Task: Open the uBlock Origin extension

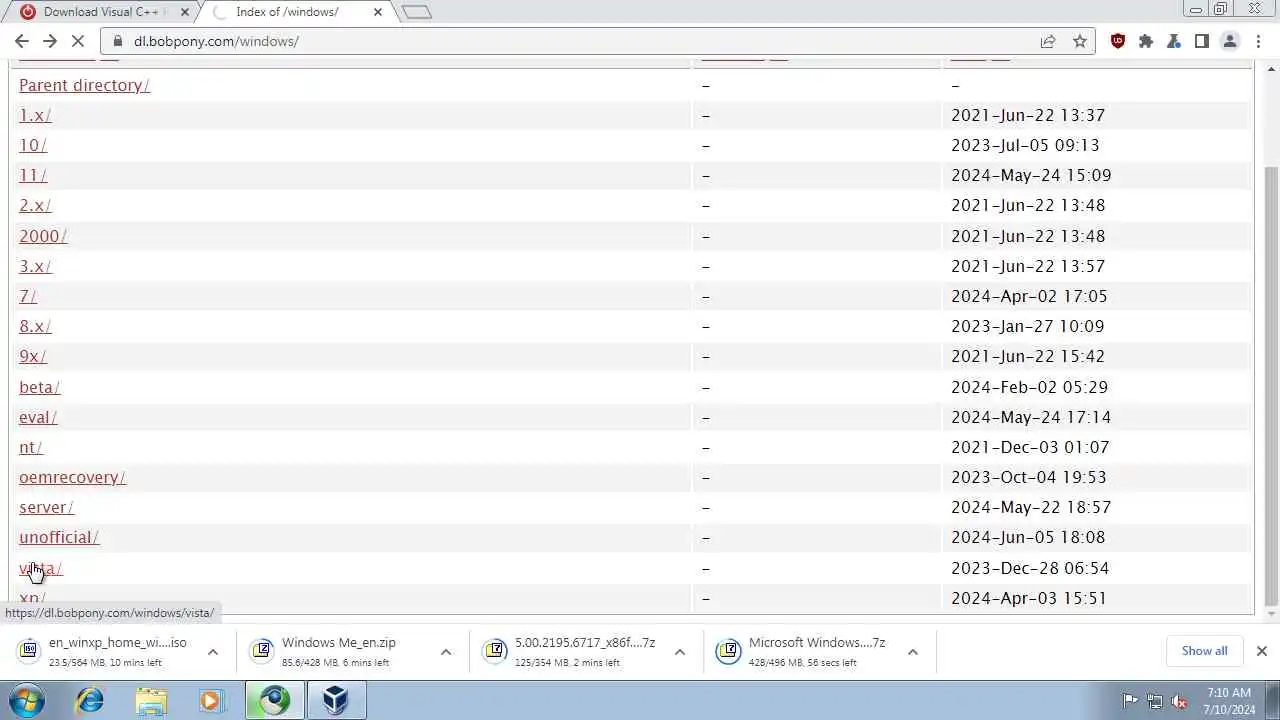Action: 1118,41
